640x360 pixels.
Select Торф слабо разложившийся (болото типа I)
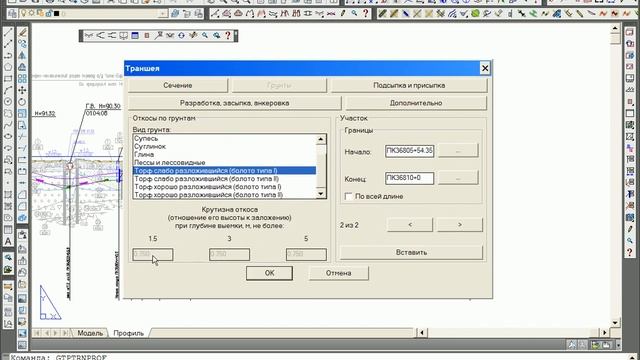pos(224,171)
